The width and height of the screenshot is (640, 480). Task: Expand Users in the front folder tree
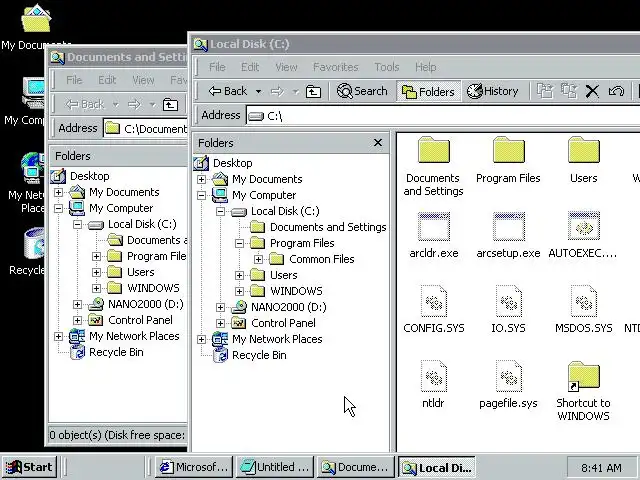click(x=240, y=275)
